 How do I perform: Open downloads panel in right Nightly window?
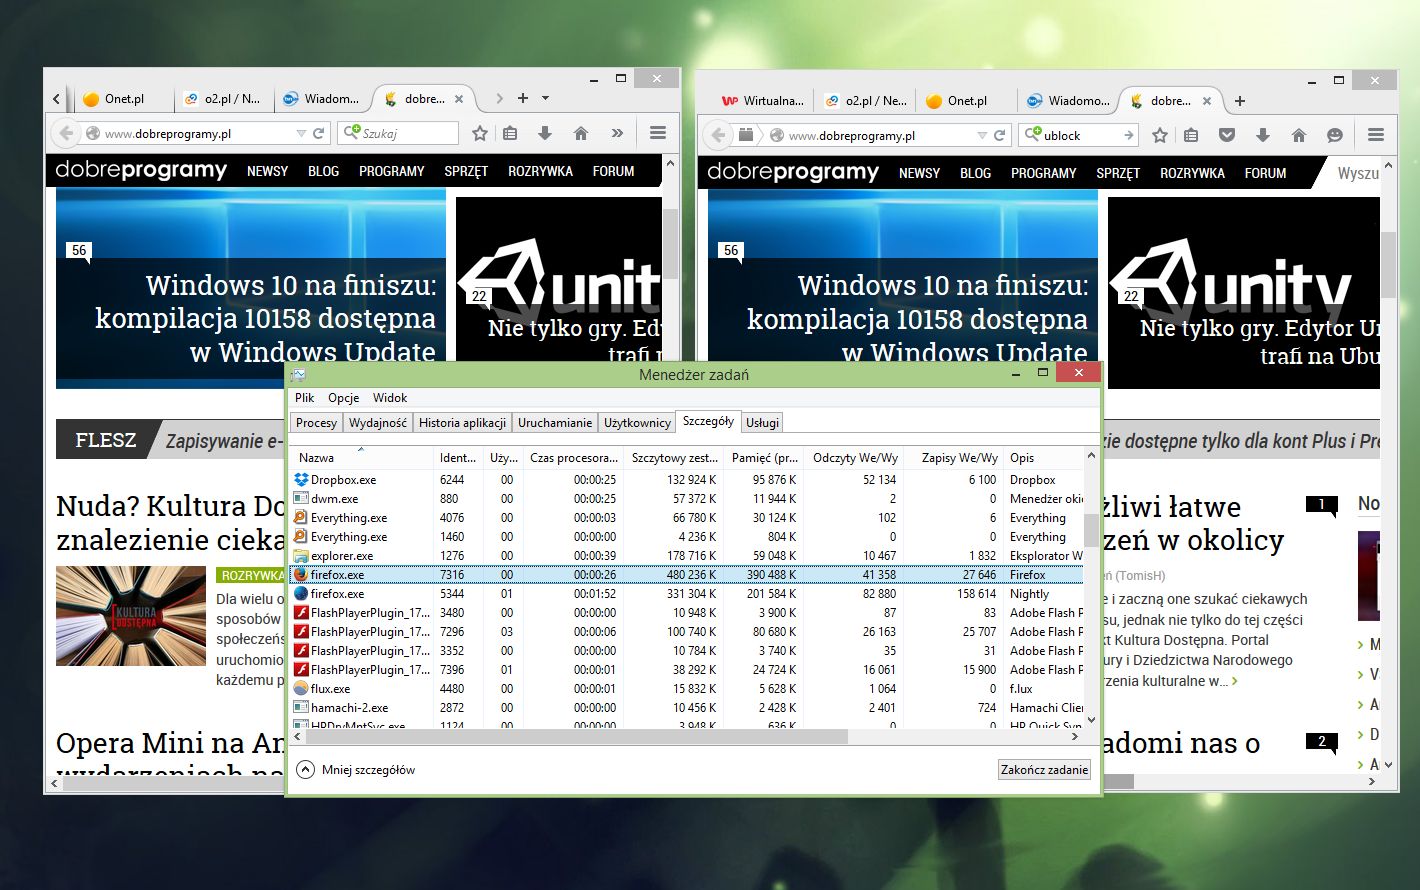1263,135
